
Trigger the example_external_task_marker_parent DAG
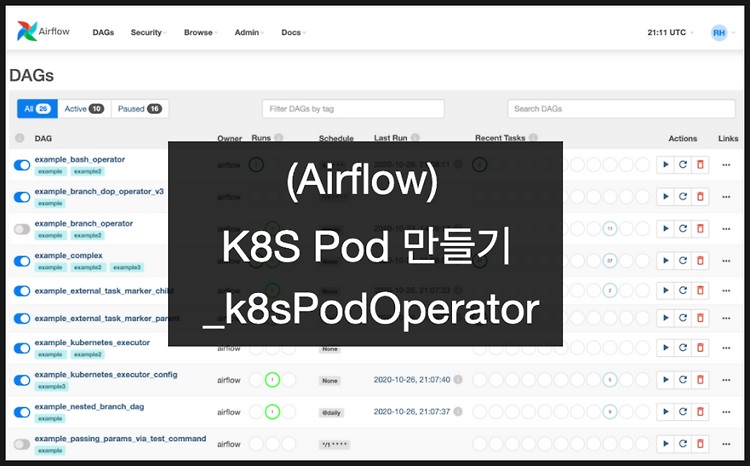tap(665, 318)
